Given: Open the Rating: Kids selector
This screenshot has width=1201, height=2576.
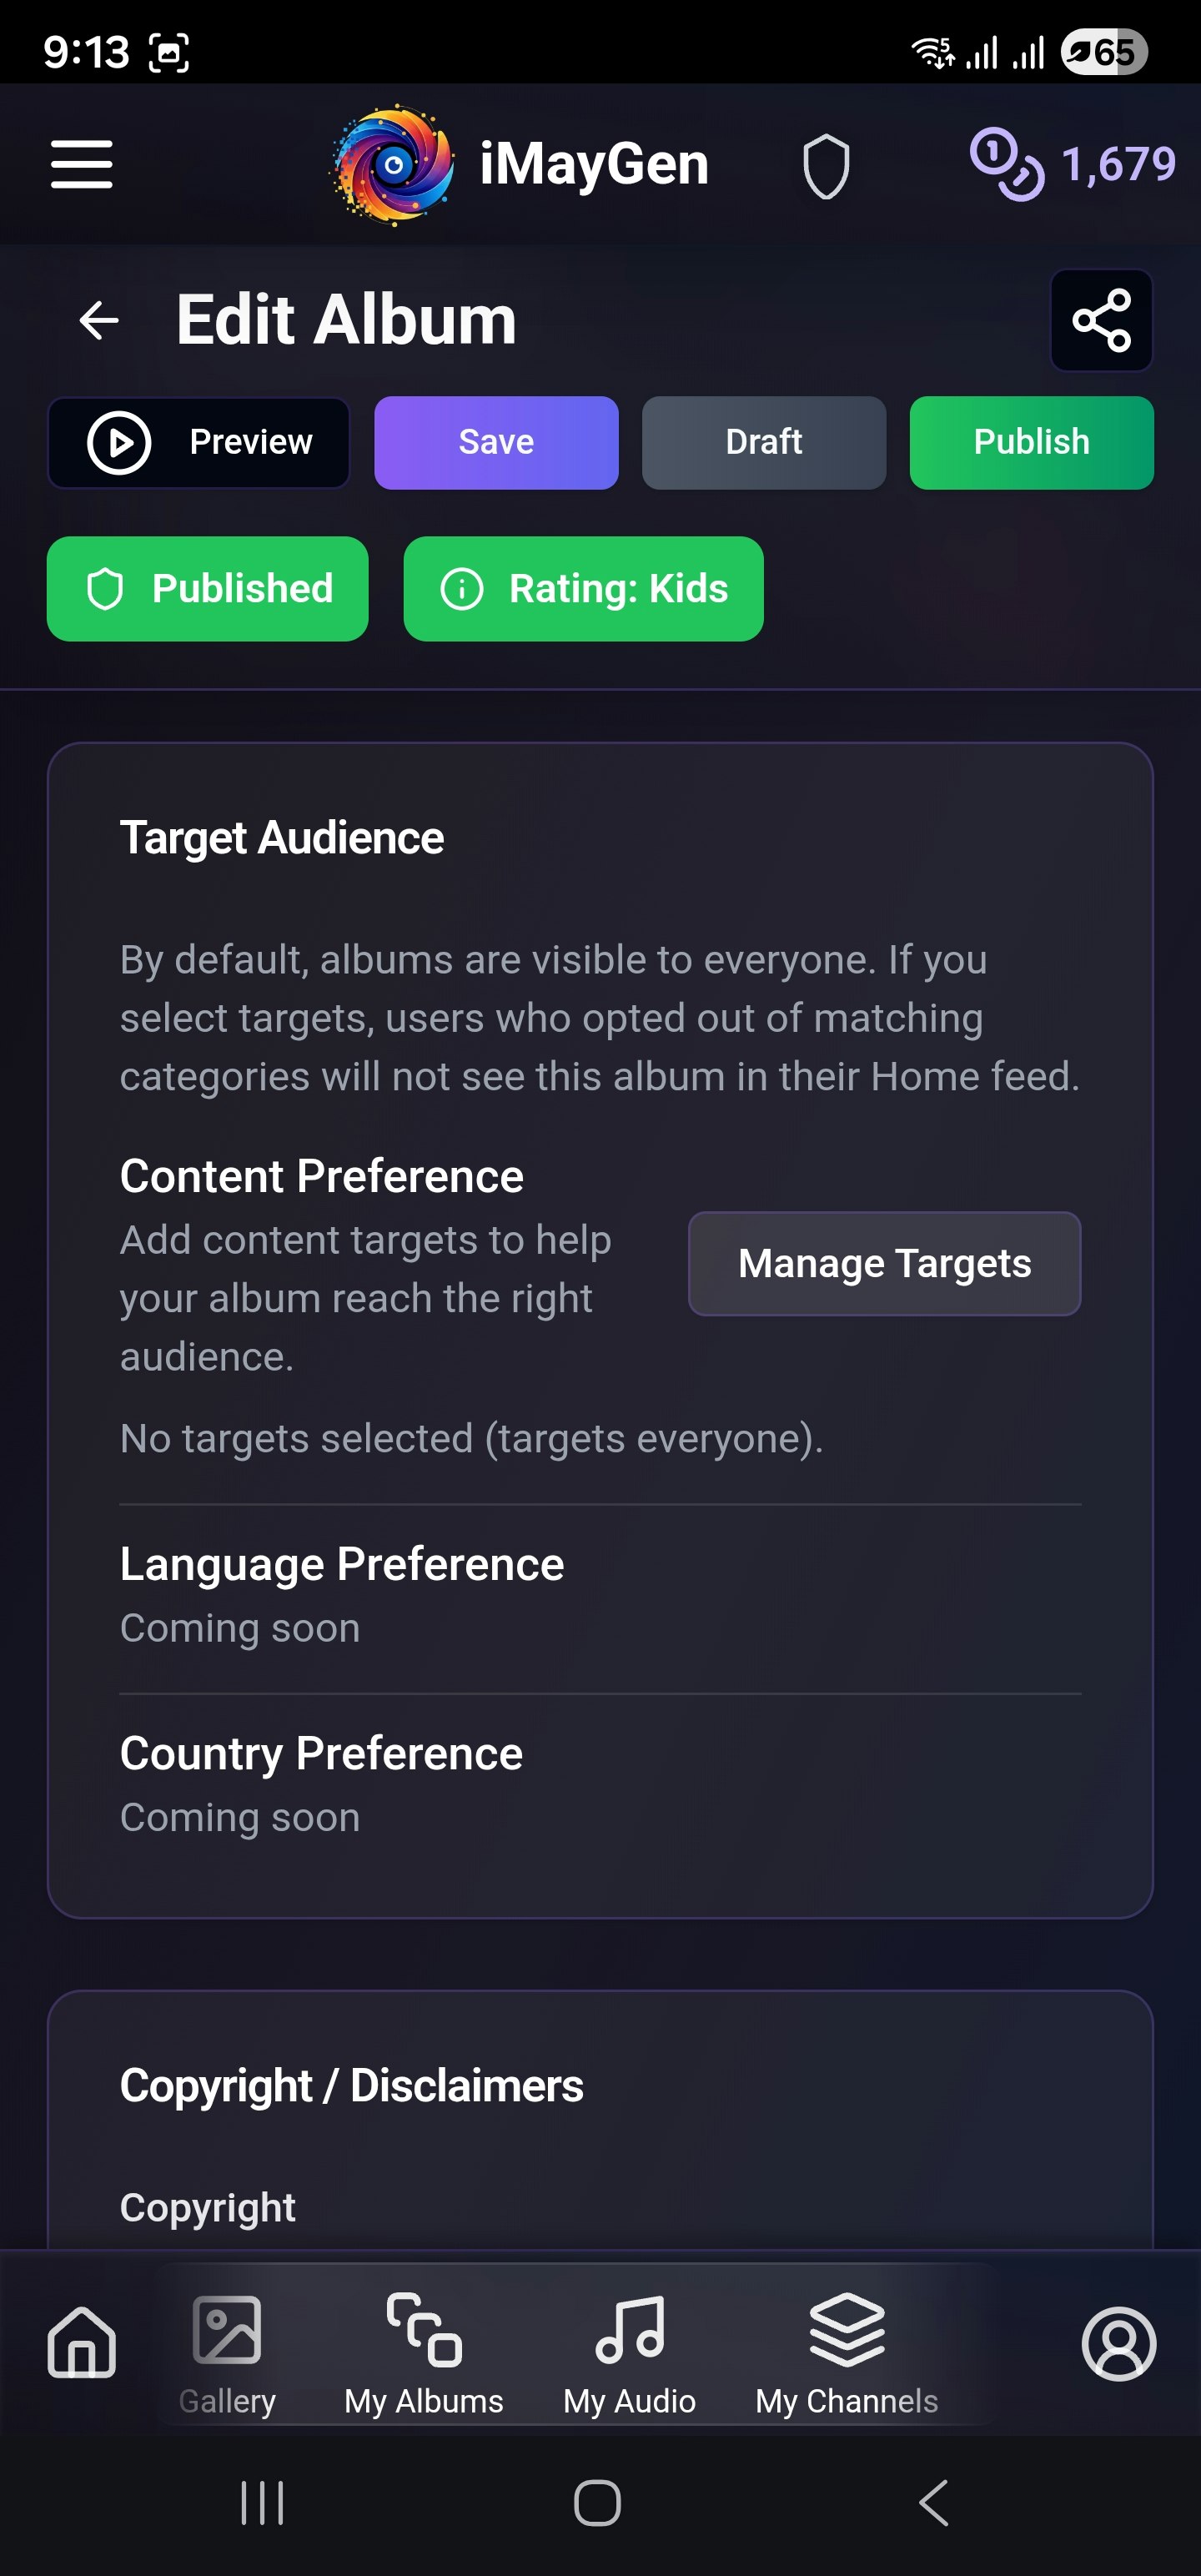Looking at the screenshot, I should coord(583,588).
